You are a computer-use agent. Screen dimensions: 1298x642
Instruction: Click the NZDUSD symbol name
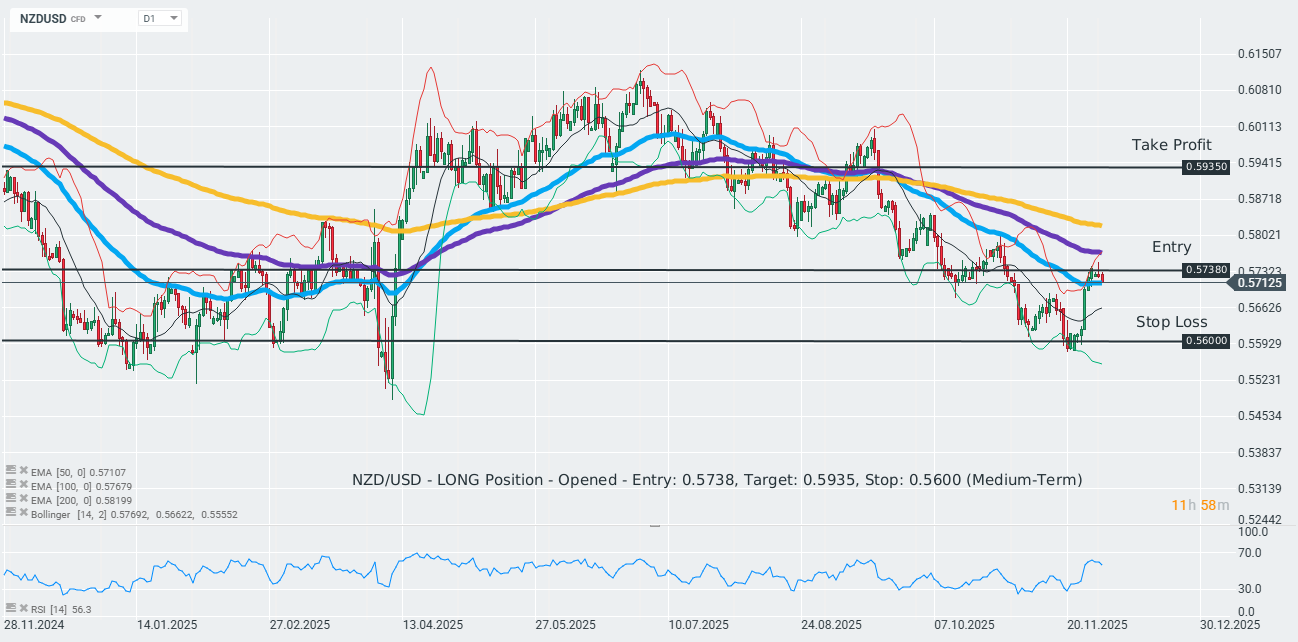click(x=43, y=18)
